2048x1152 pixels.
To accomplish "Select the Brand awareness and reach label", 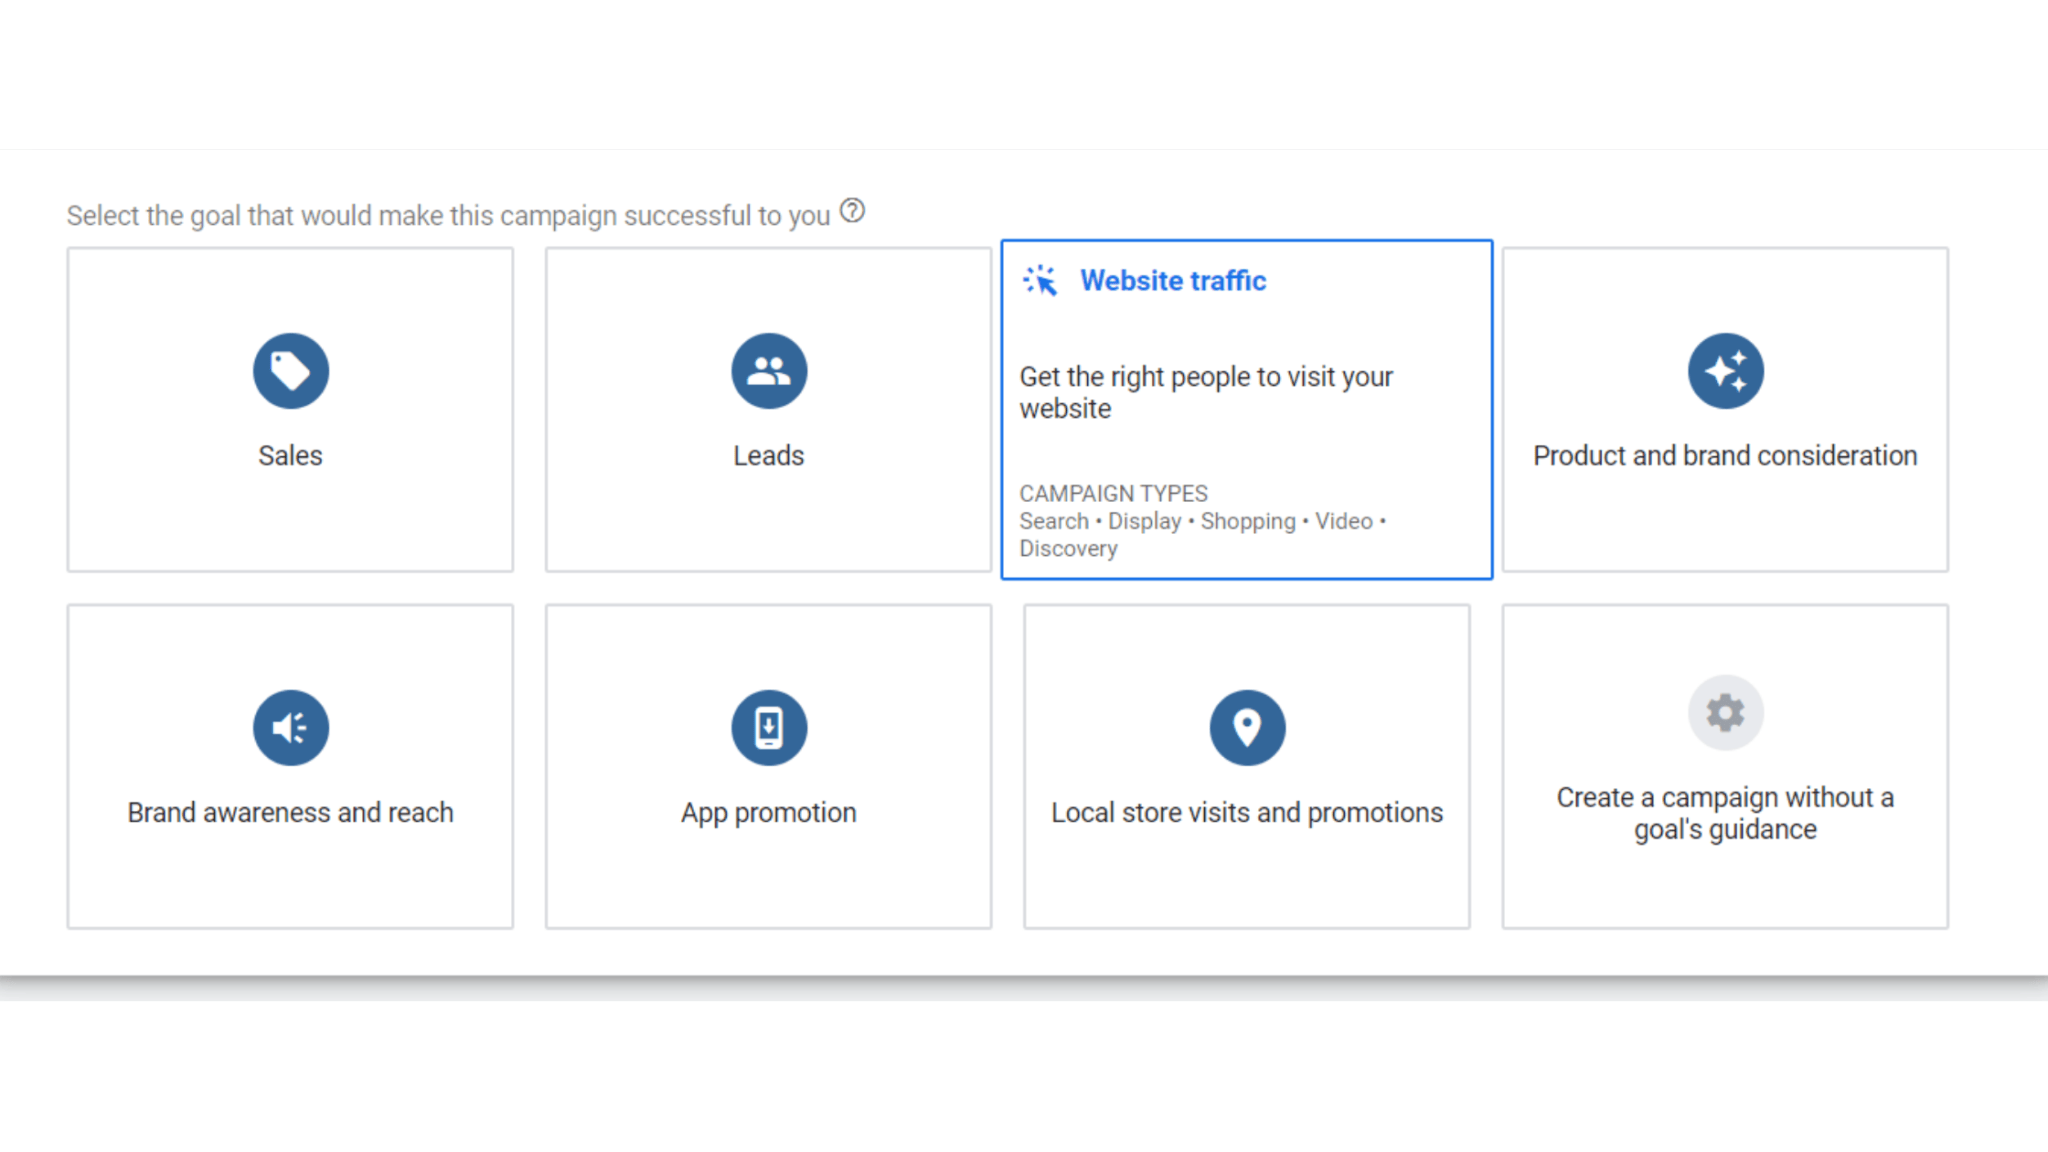I will (290, 813).
